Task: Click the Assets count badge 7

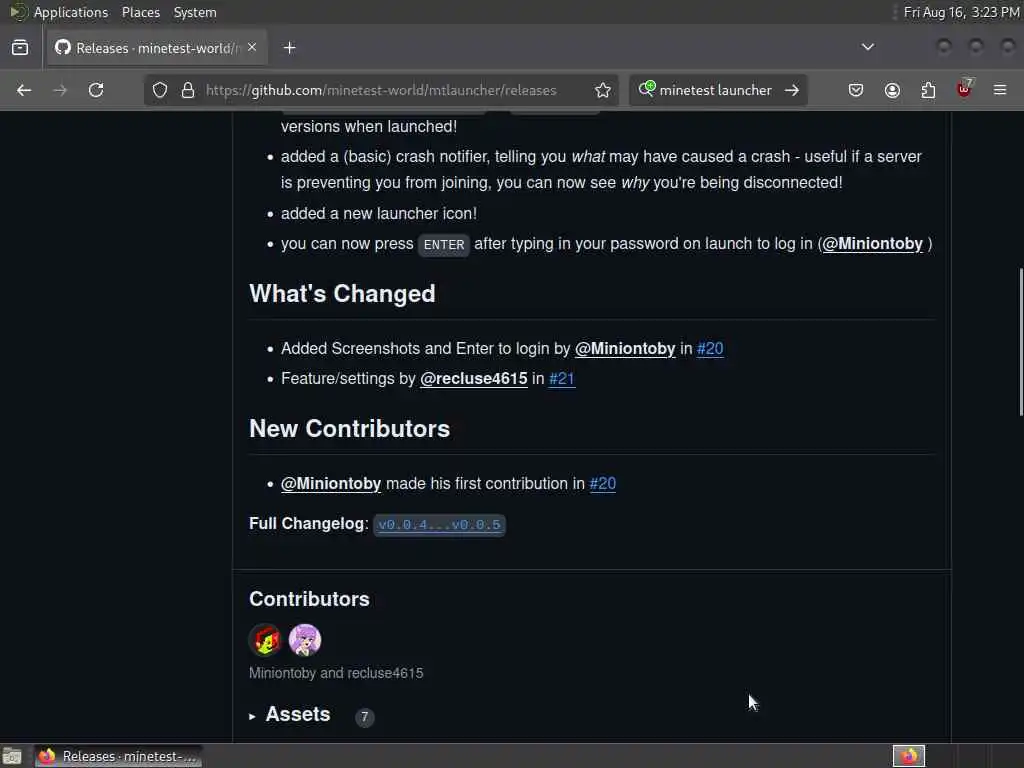Action: (364, 716)
